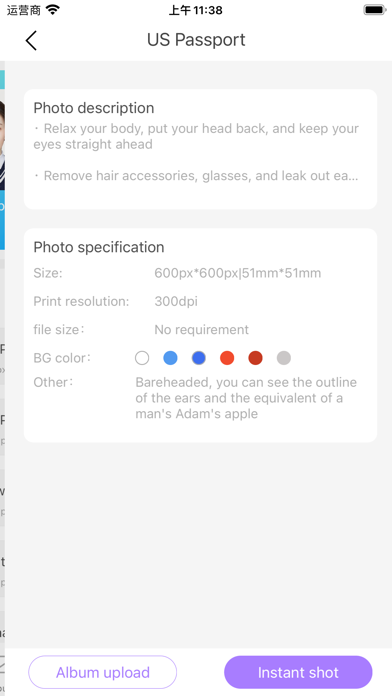Select the bright red background color
Screen dimensions: 392x696
227,358
